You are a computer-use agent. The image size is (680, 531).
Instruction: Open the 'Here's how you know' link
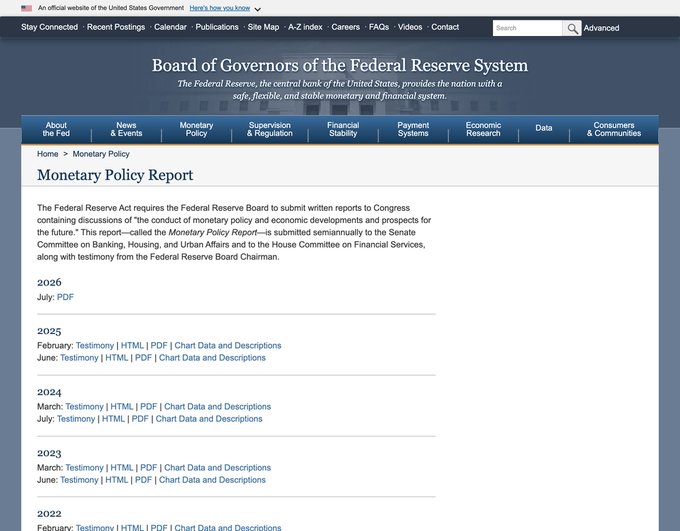pyautogui.click(x=219, y=8)
